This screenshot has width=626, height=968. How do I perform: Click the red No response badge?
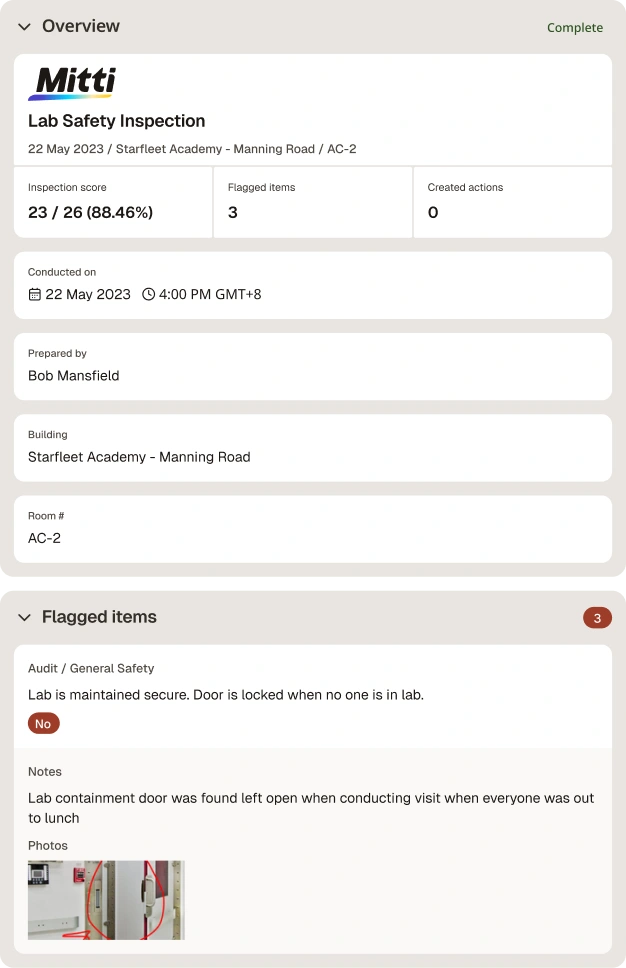tap(43, 724)
